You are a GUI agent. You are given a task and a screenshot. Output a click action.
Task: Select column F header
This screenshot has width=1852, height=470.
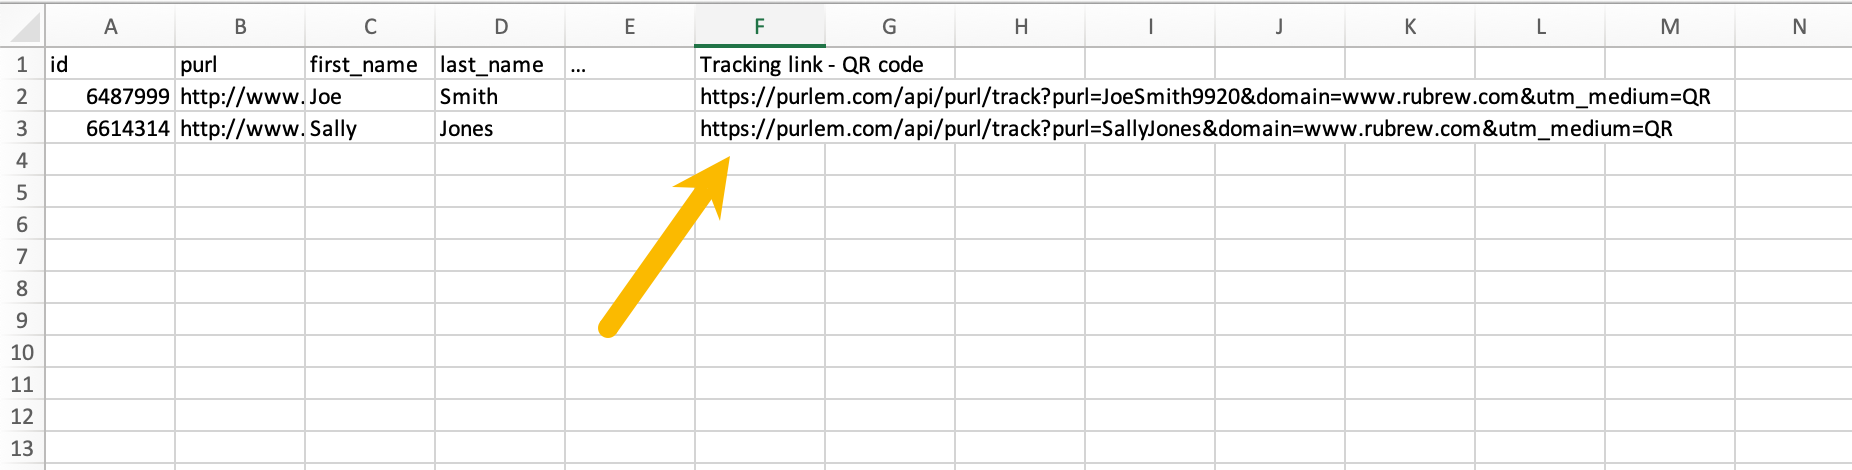point(760,26)
